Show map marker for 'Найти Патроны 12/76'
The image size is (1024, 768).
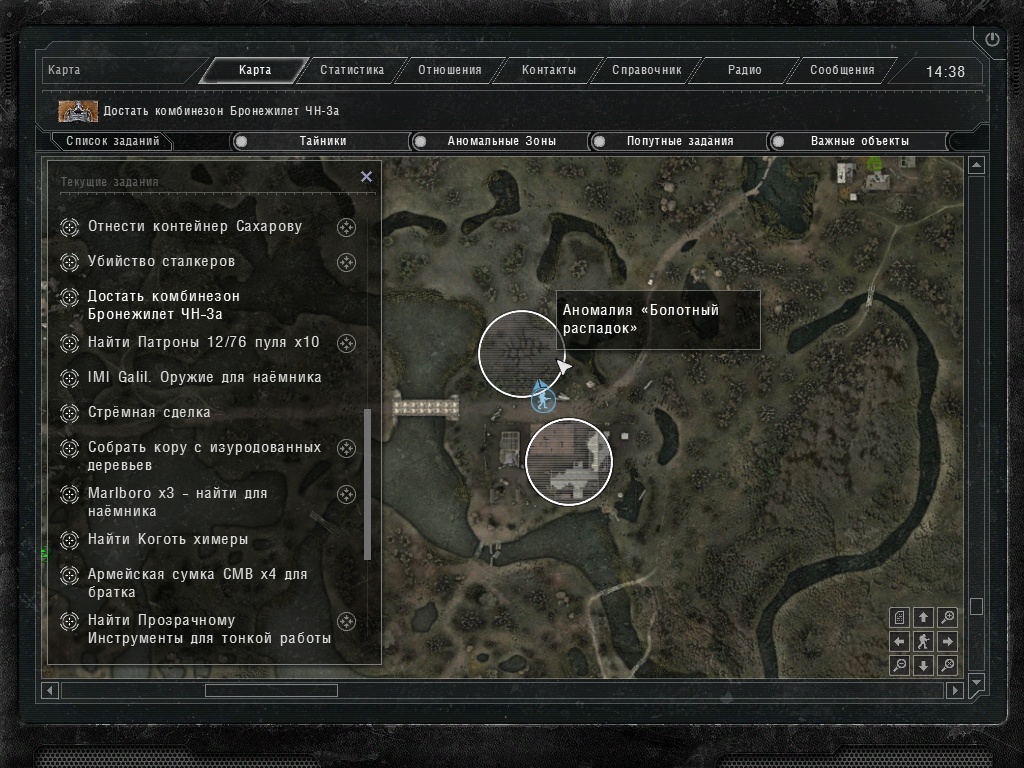346,344
